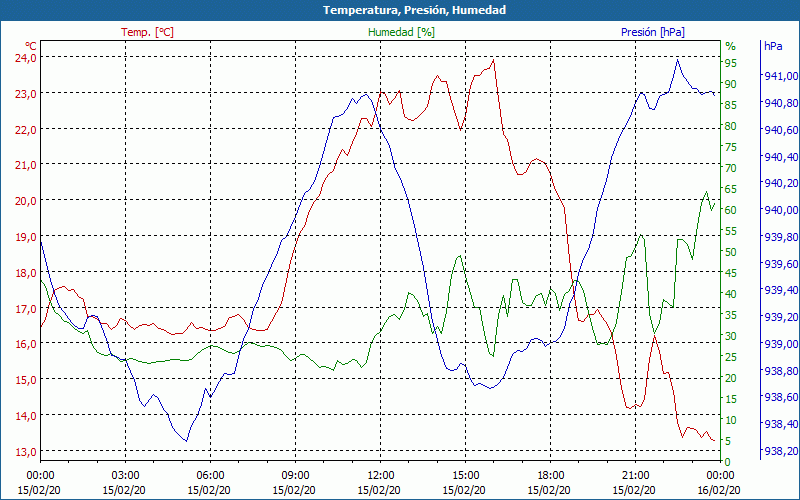Image resolution: width=800 pixels, height=500 pixels.
Task: Click the '15:00' time axis label
Action: 465,475
